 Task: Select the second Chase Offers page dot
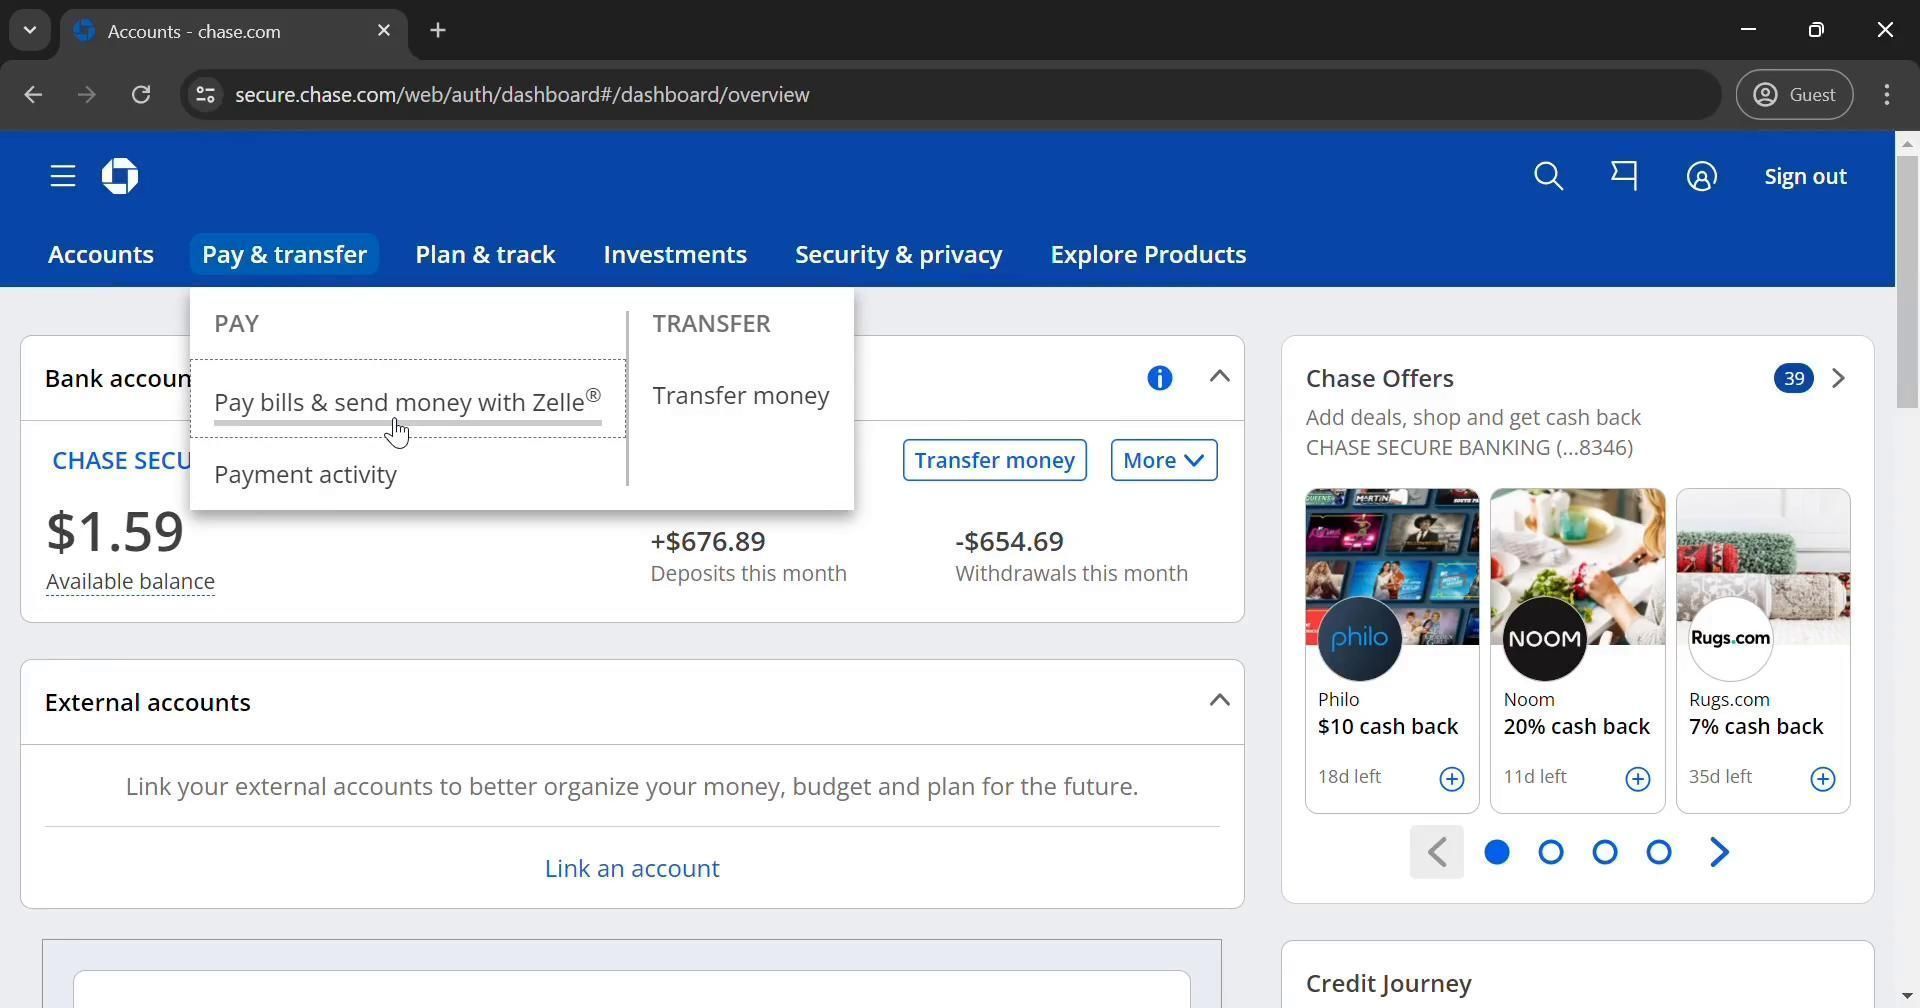pos(1550,852)
